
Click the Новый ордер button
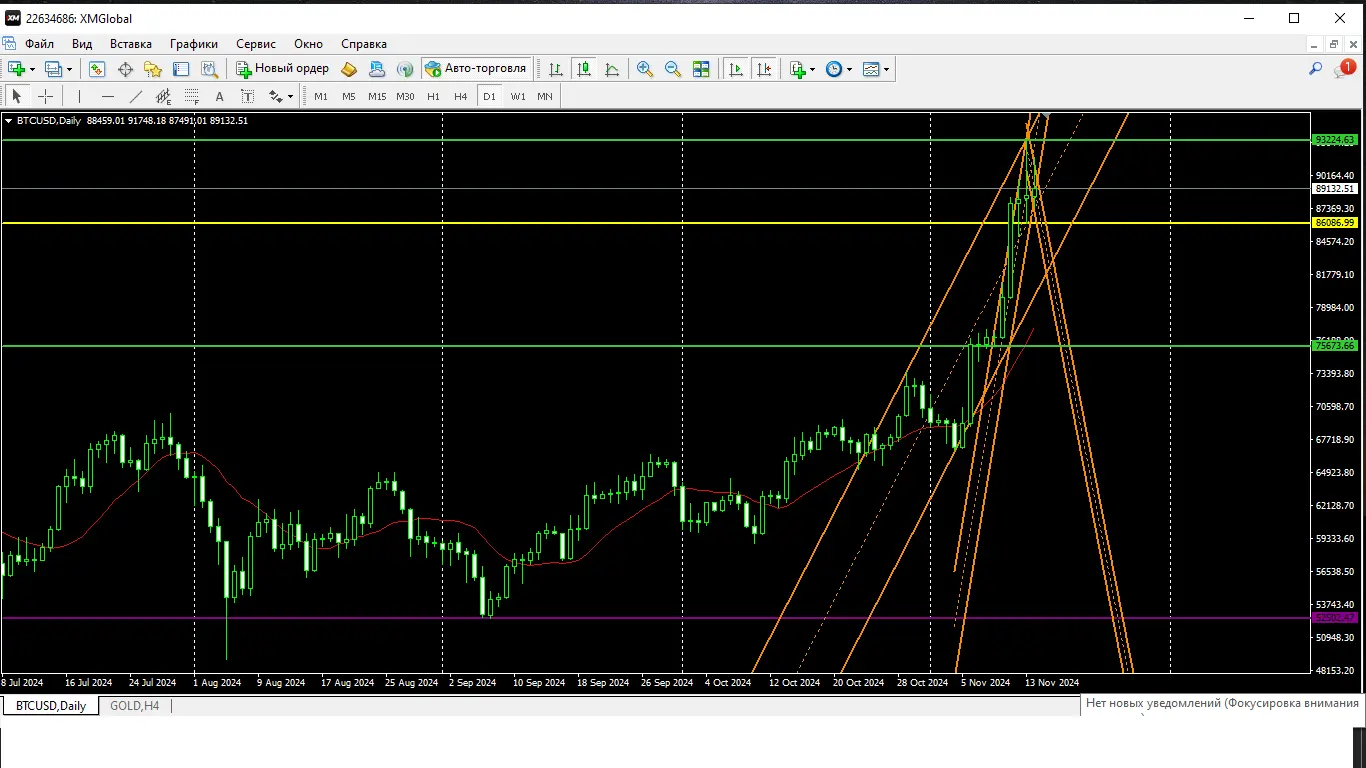click(x=282, y=69)
